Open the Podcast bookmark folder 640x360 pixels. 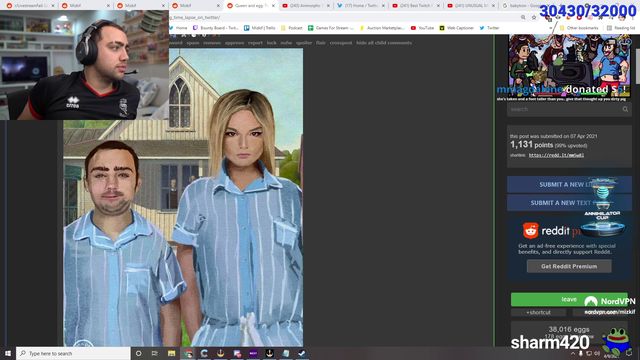291,28
